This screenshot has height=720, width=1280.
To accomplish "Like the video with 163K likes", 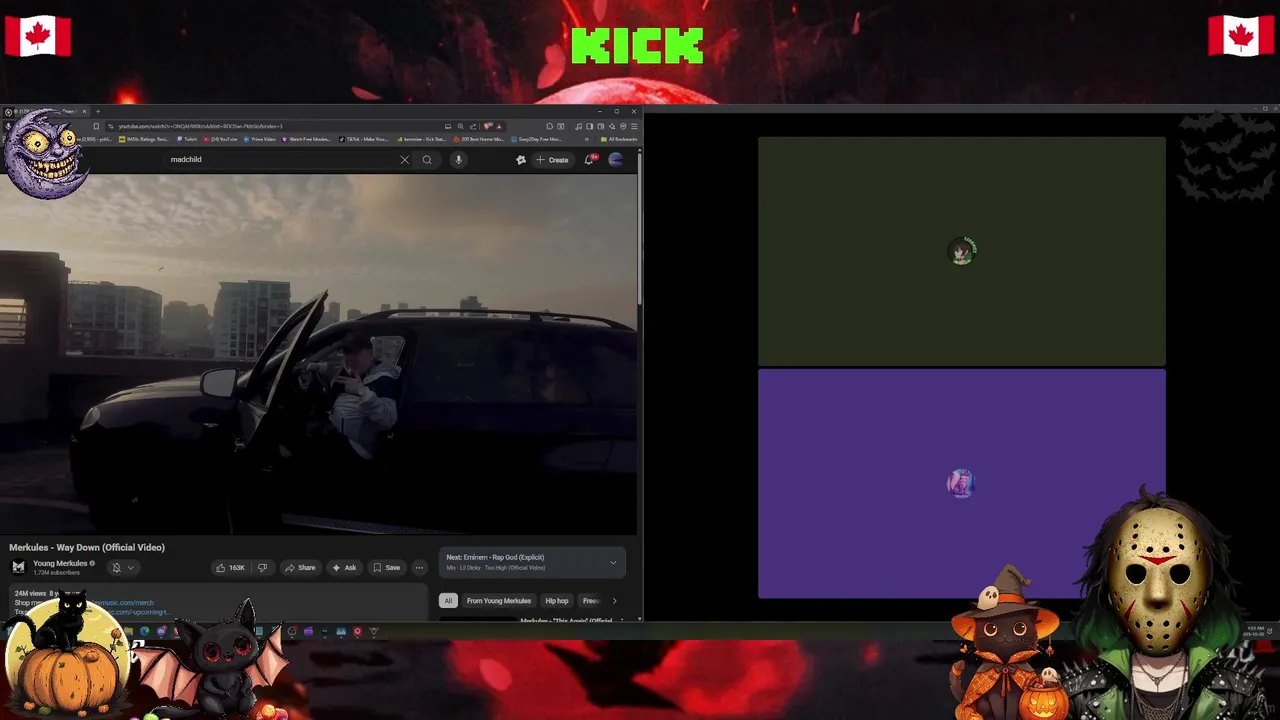I will click(231, 568).
